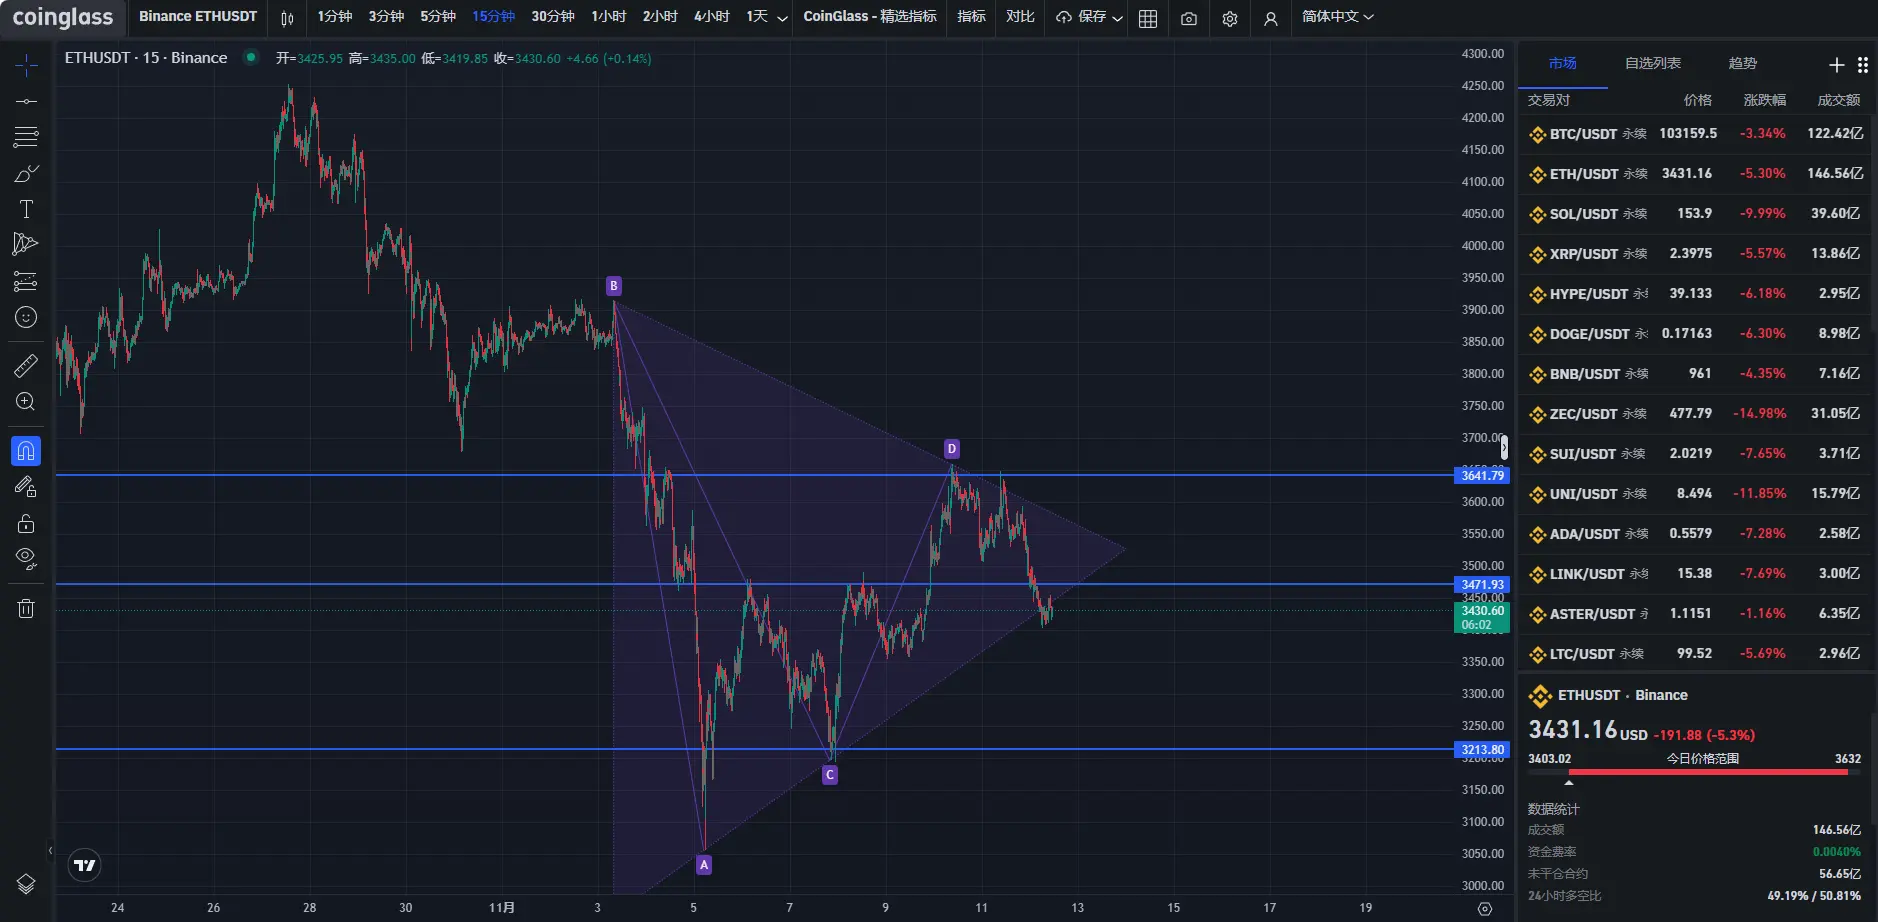This screenshot has height=922, width=1878.
Task: Switch to 3分钟 timeframe
Action: 386,17
